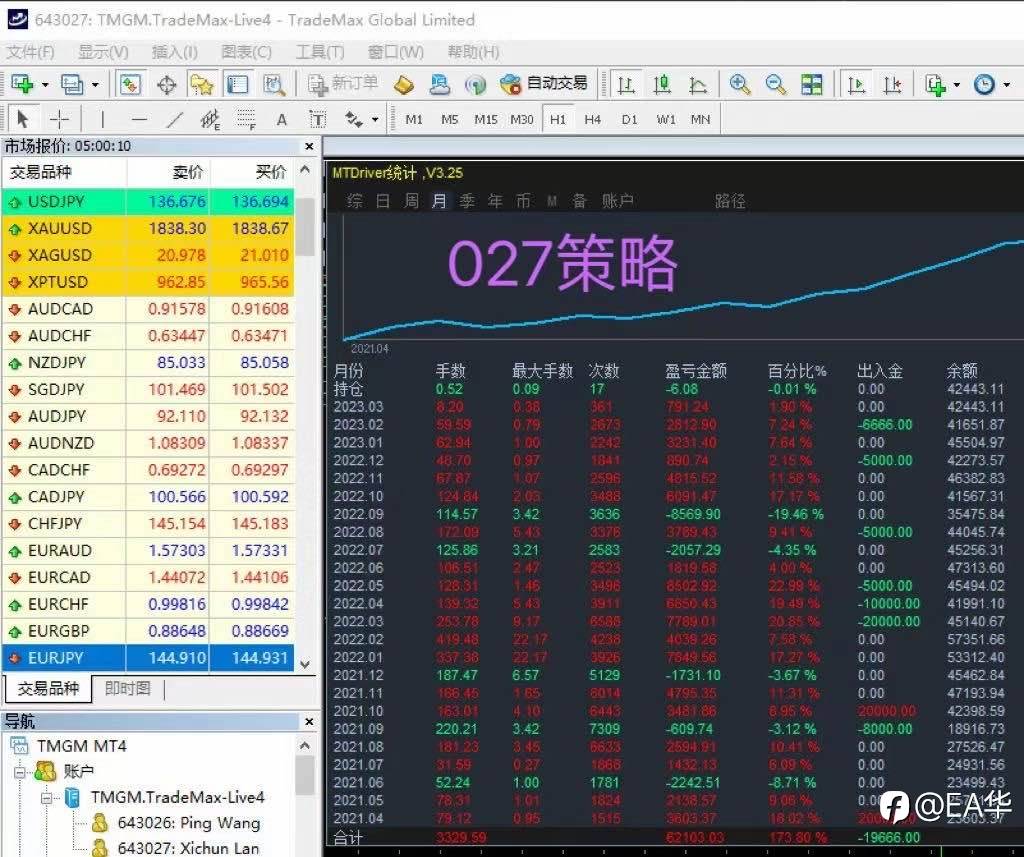Viewport: 1024px width, 857px height.
Task: Open dropdown arrow next to Profiles icon
Action: point(95,85)
